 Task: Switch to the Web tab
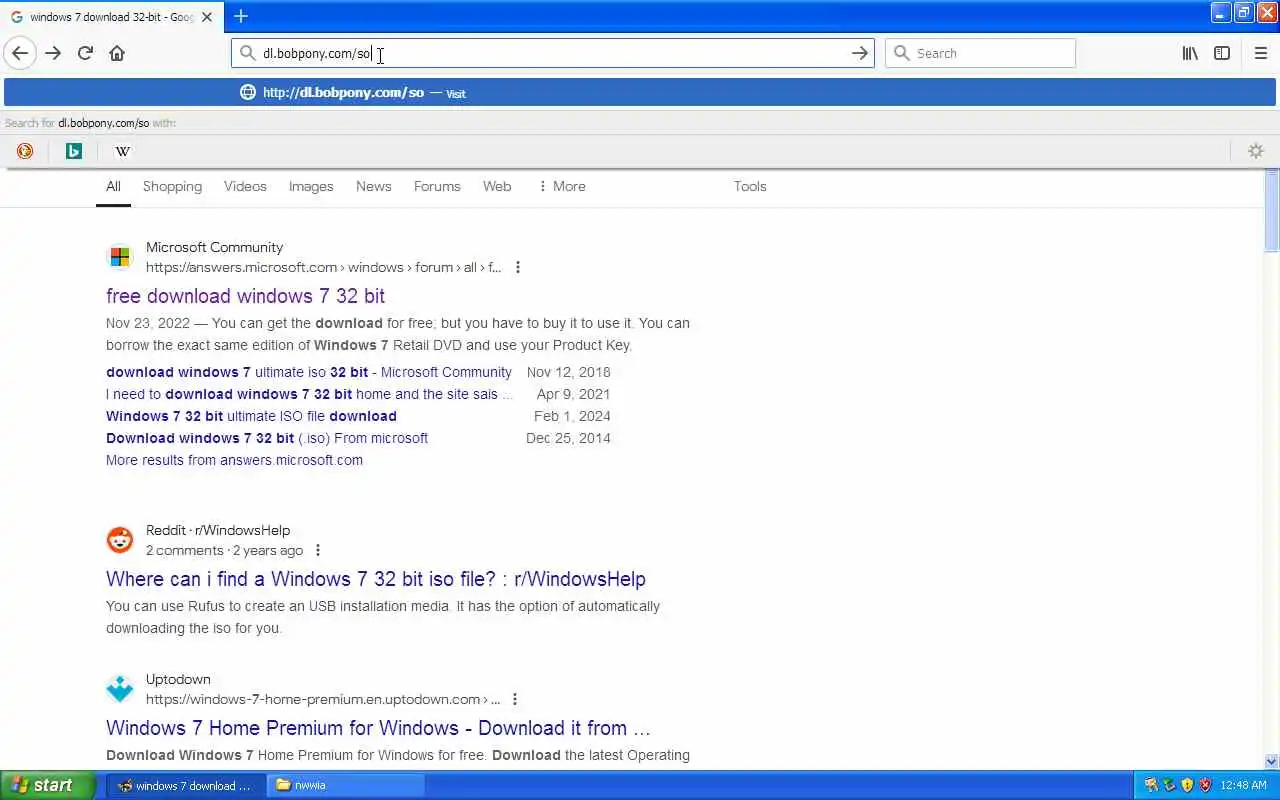click(497, 186)
